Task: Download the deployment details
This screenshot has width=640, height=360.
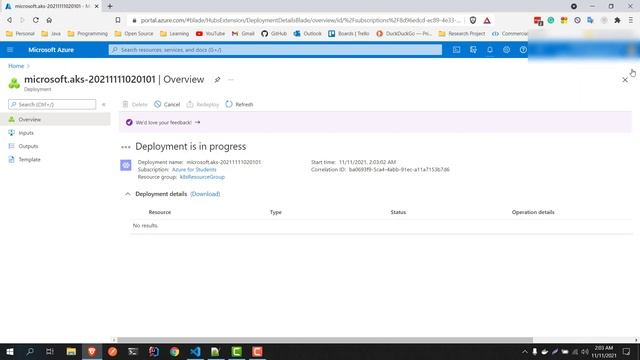Action: pyautogui.click(x=205, y=194)
